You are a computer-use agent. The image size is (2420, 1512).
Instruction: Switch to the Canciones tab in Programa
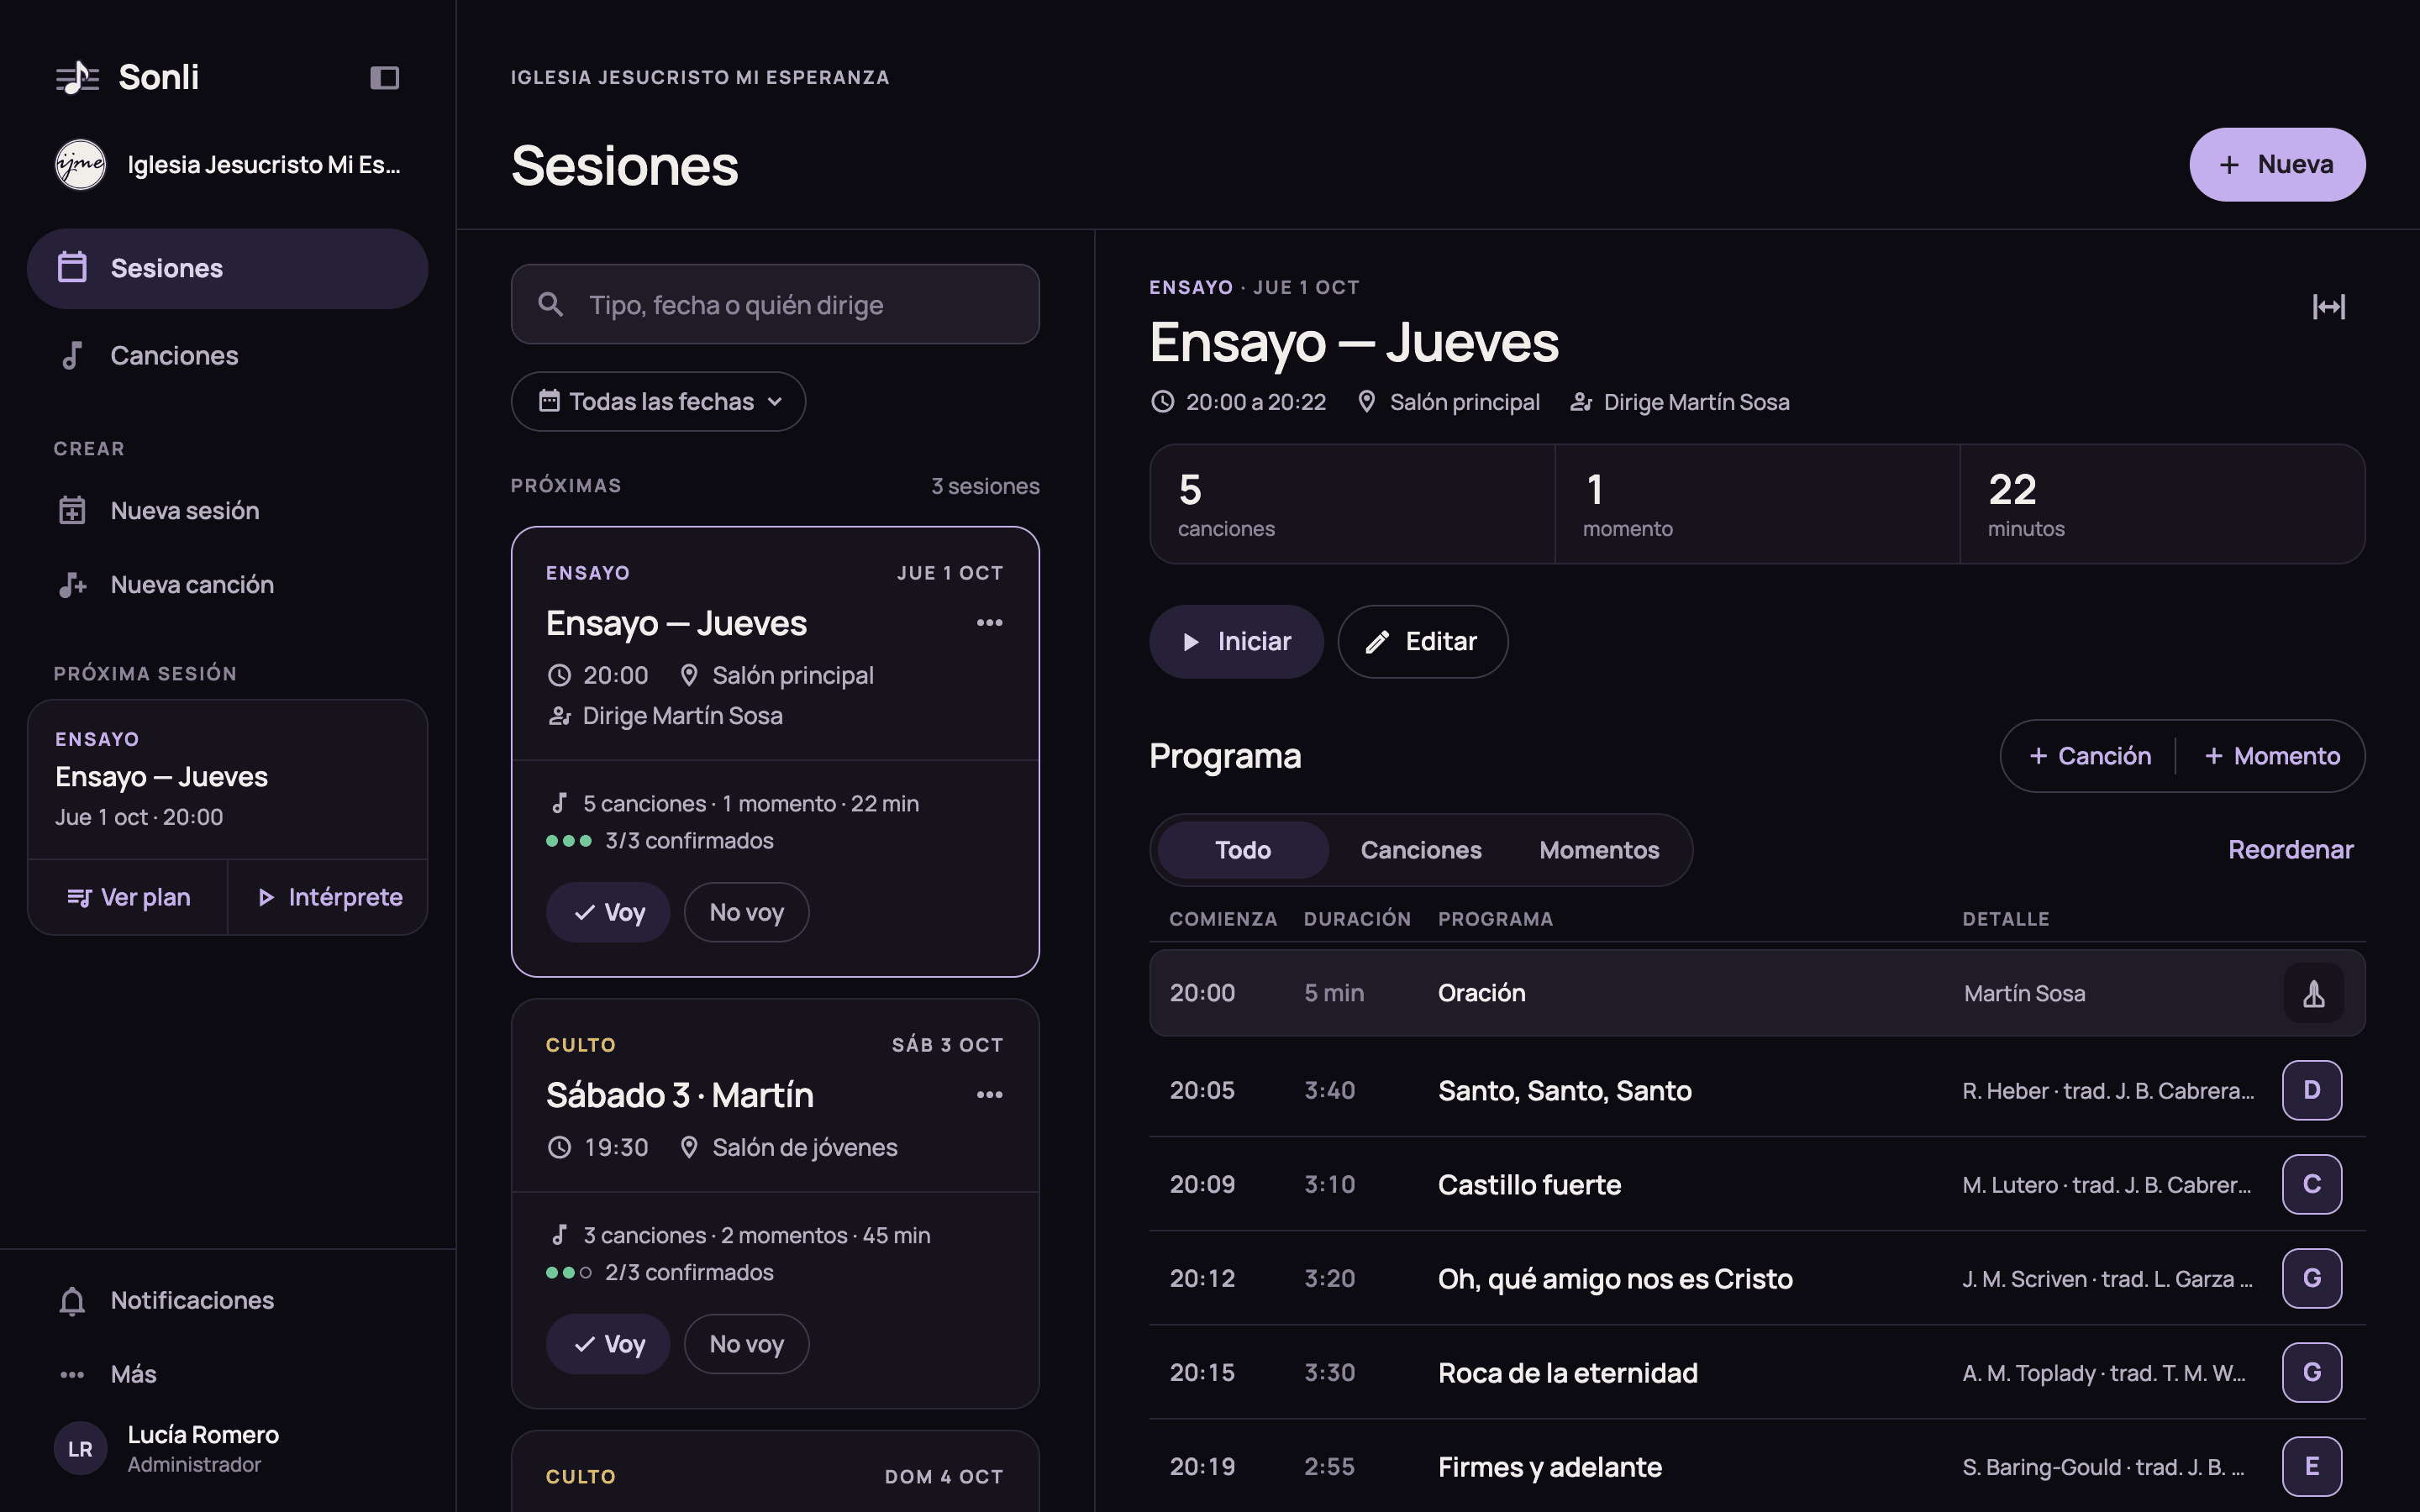coord(1421,850)
